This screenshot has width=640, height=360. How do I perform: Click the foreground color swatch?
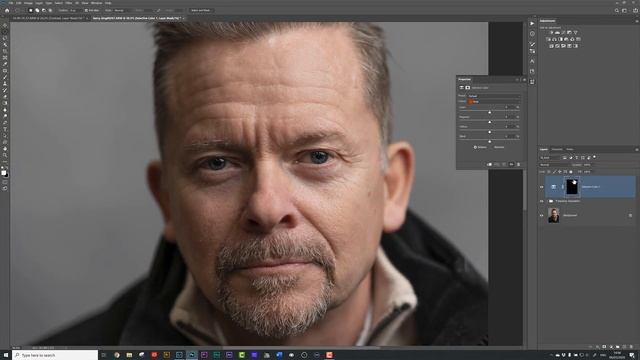point(4,173)
